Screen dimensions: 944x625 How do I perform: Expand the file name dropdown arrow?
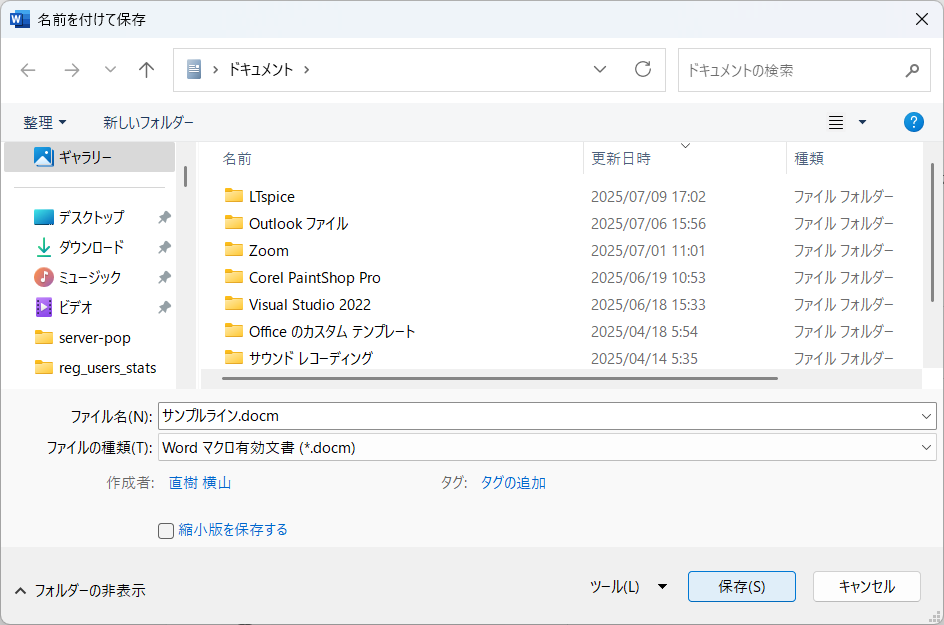(926, 416)
